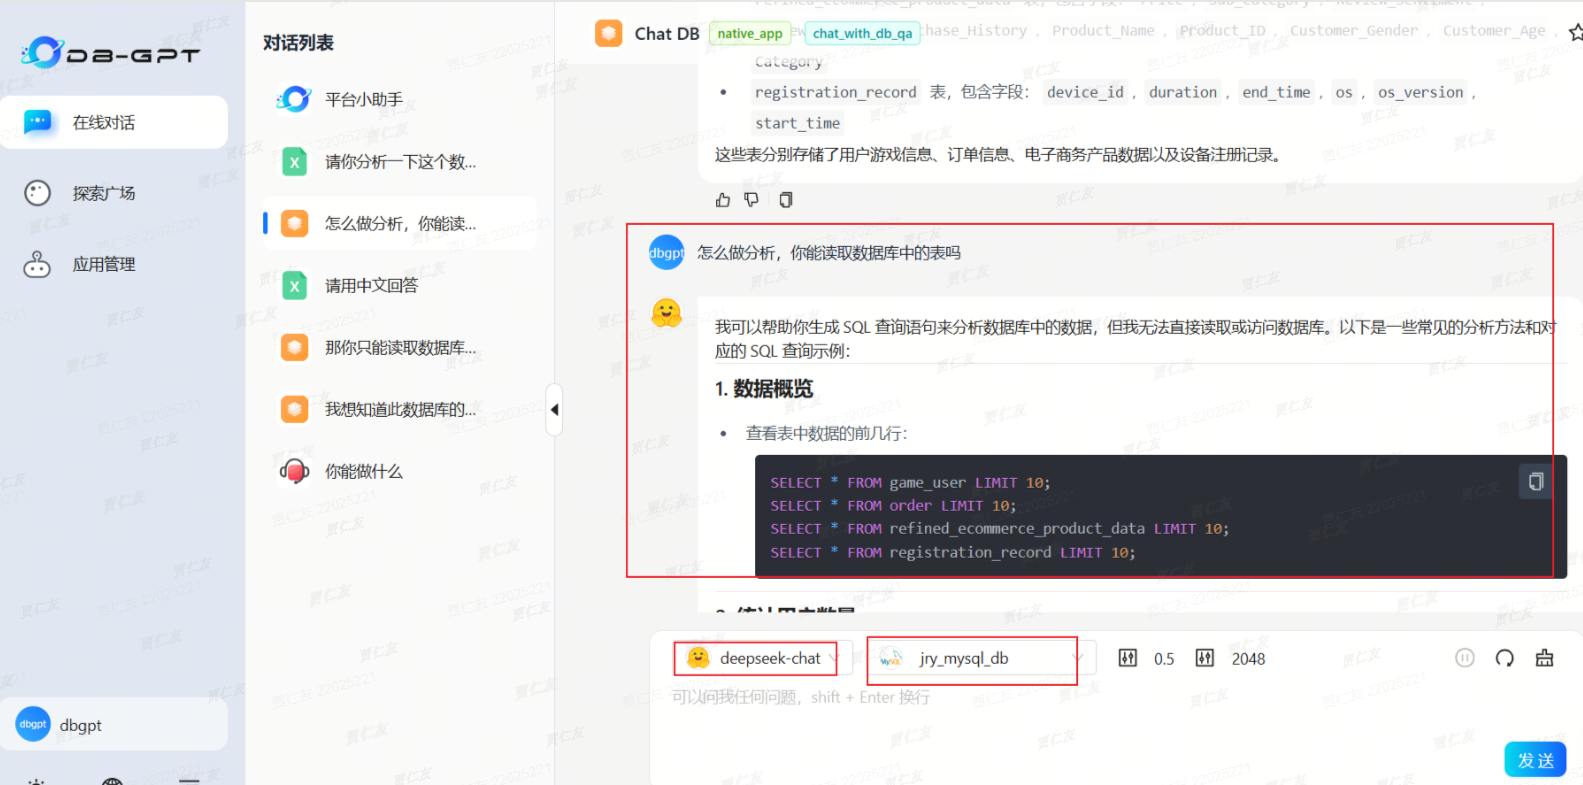The image size is (1583, 785).
Task: Click the native_app tag
Action: (x=750, y=33)
